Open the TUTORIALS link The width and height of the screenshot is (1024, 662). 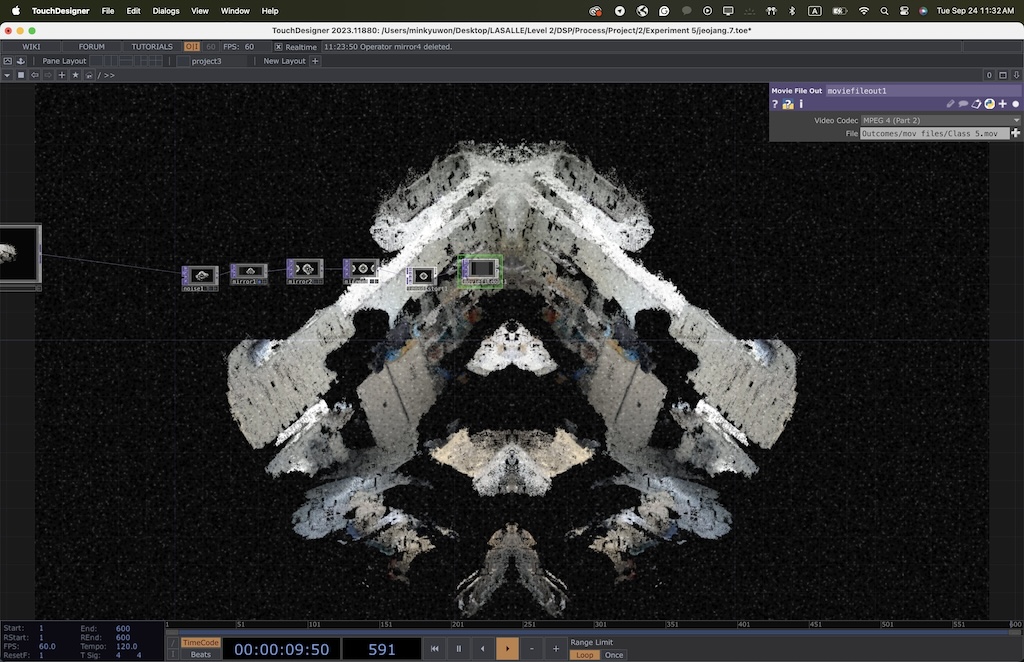[x=152, y=47]
